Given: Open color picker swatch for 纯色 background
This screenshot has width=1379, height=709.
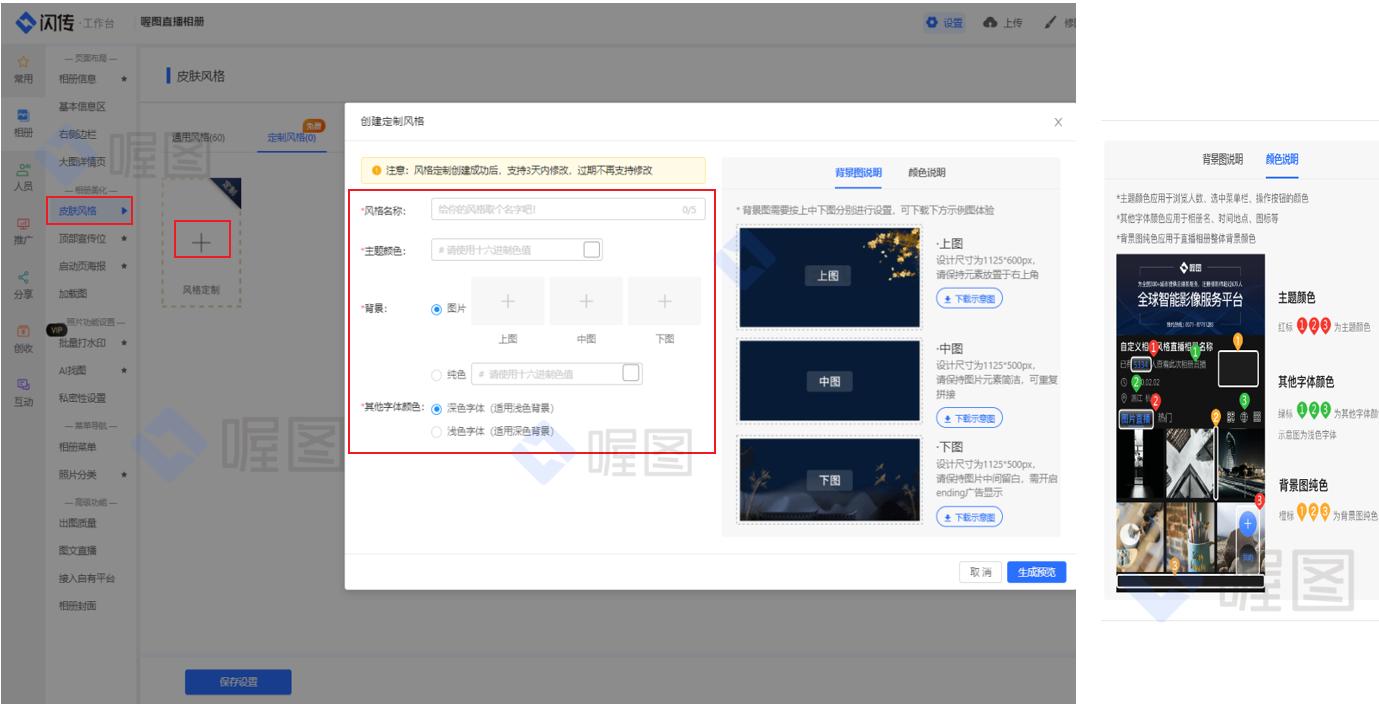Looking at the screenshot, I should [631, 373].
